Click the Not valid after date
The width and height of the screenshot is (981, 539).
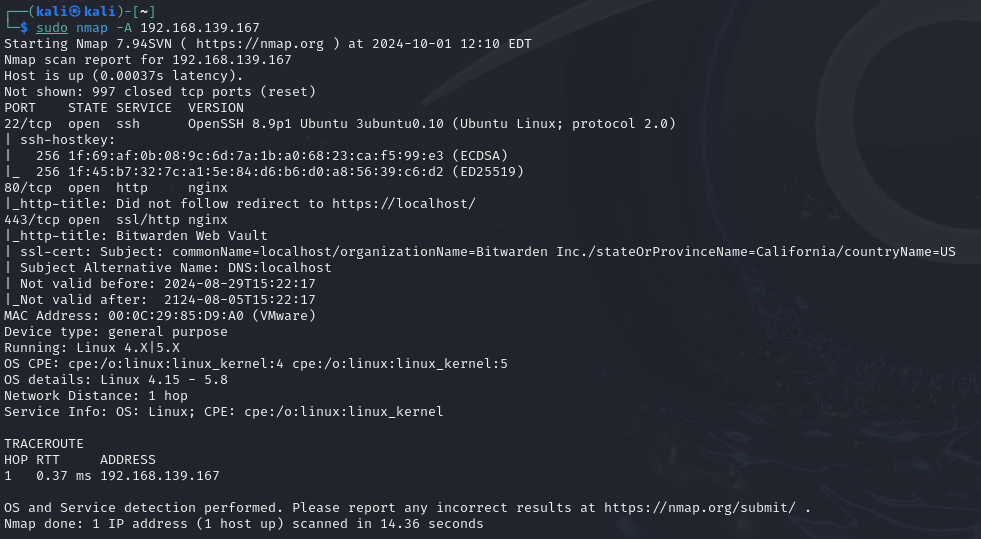coord(240,300)
